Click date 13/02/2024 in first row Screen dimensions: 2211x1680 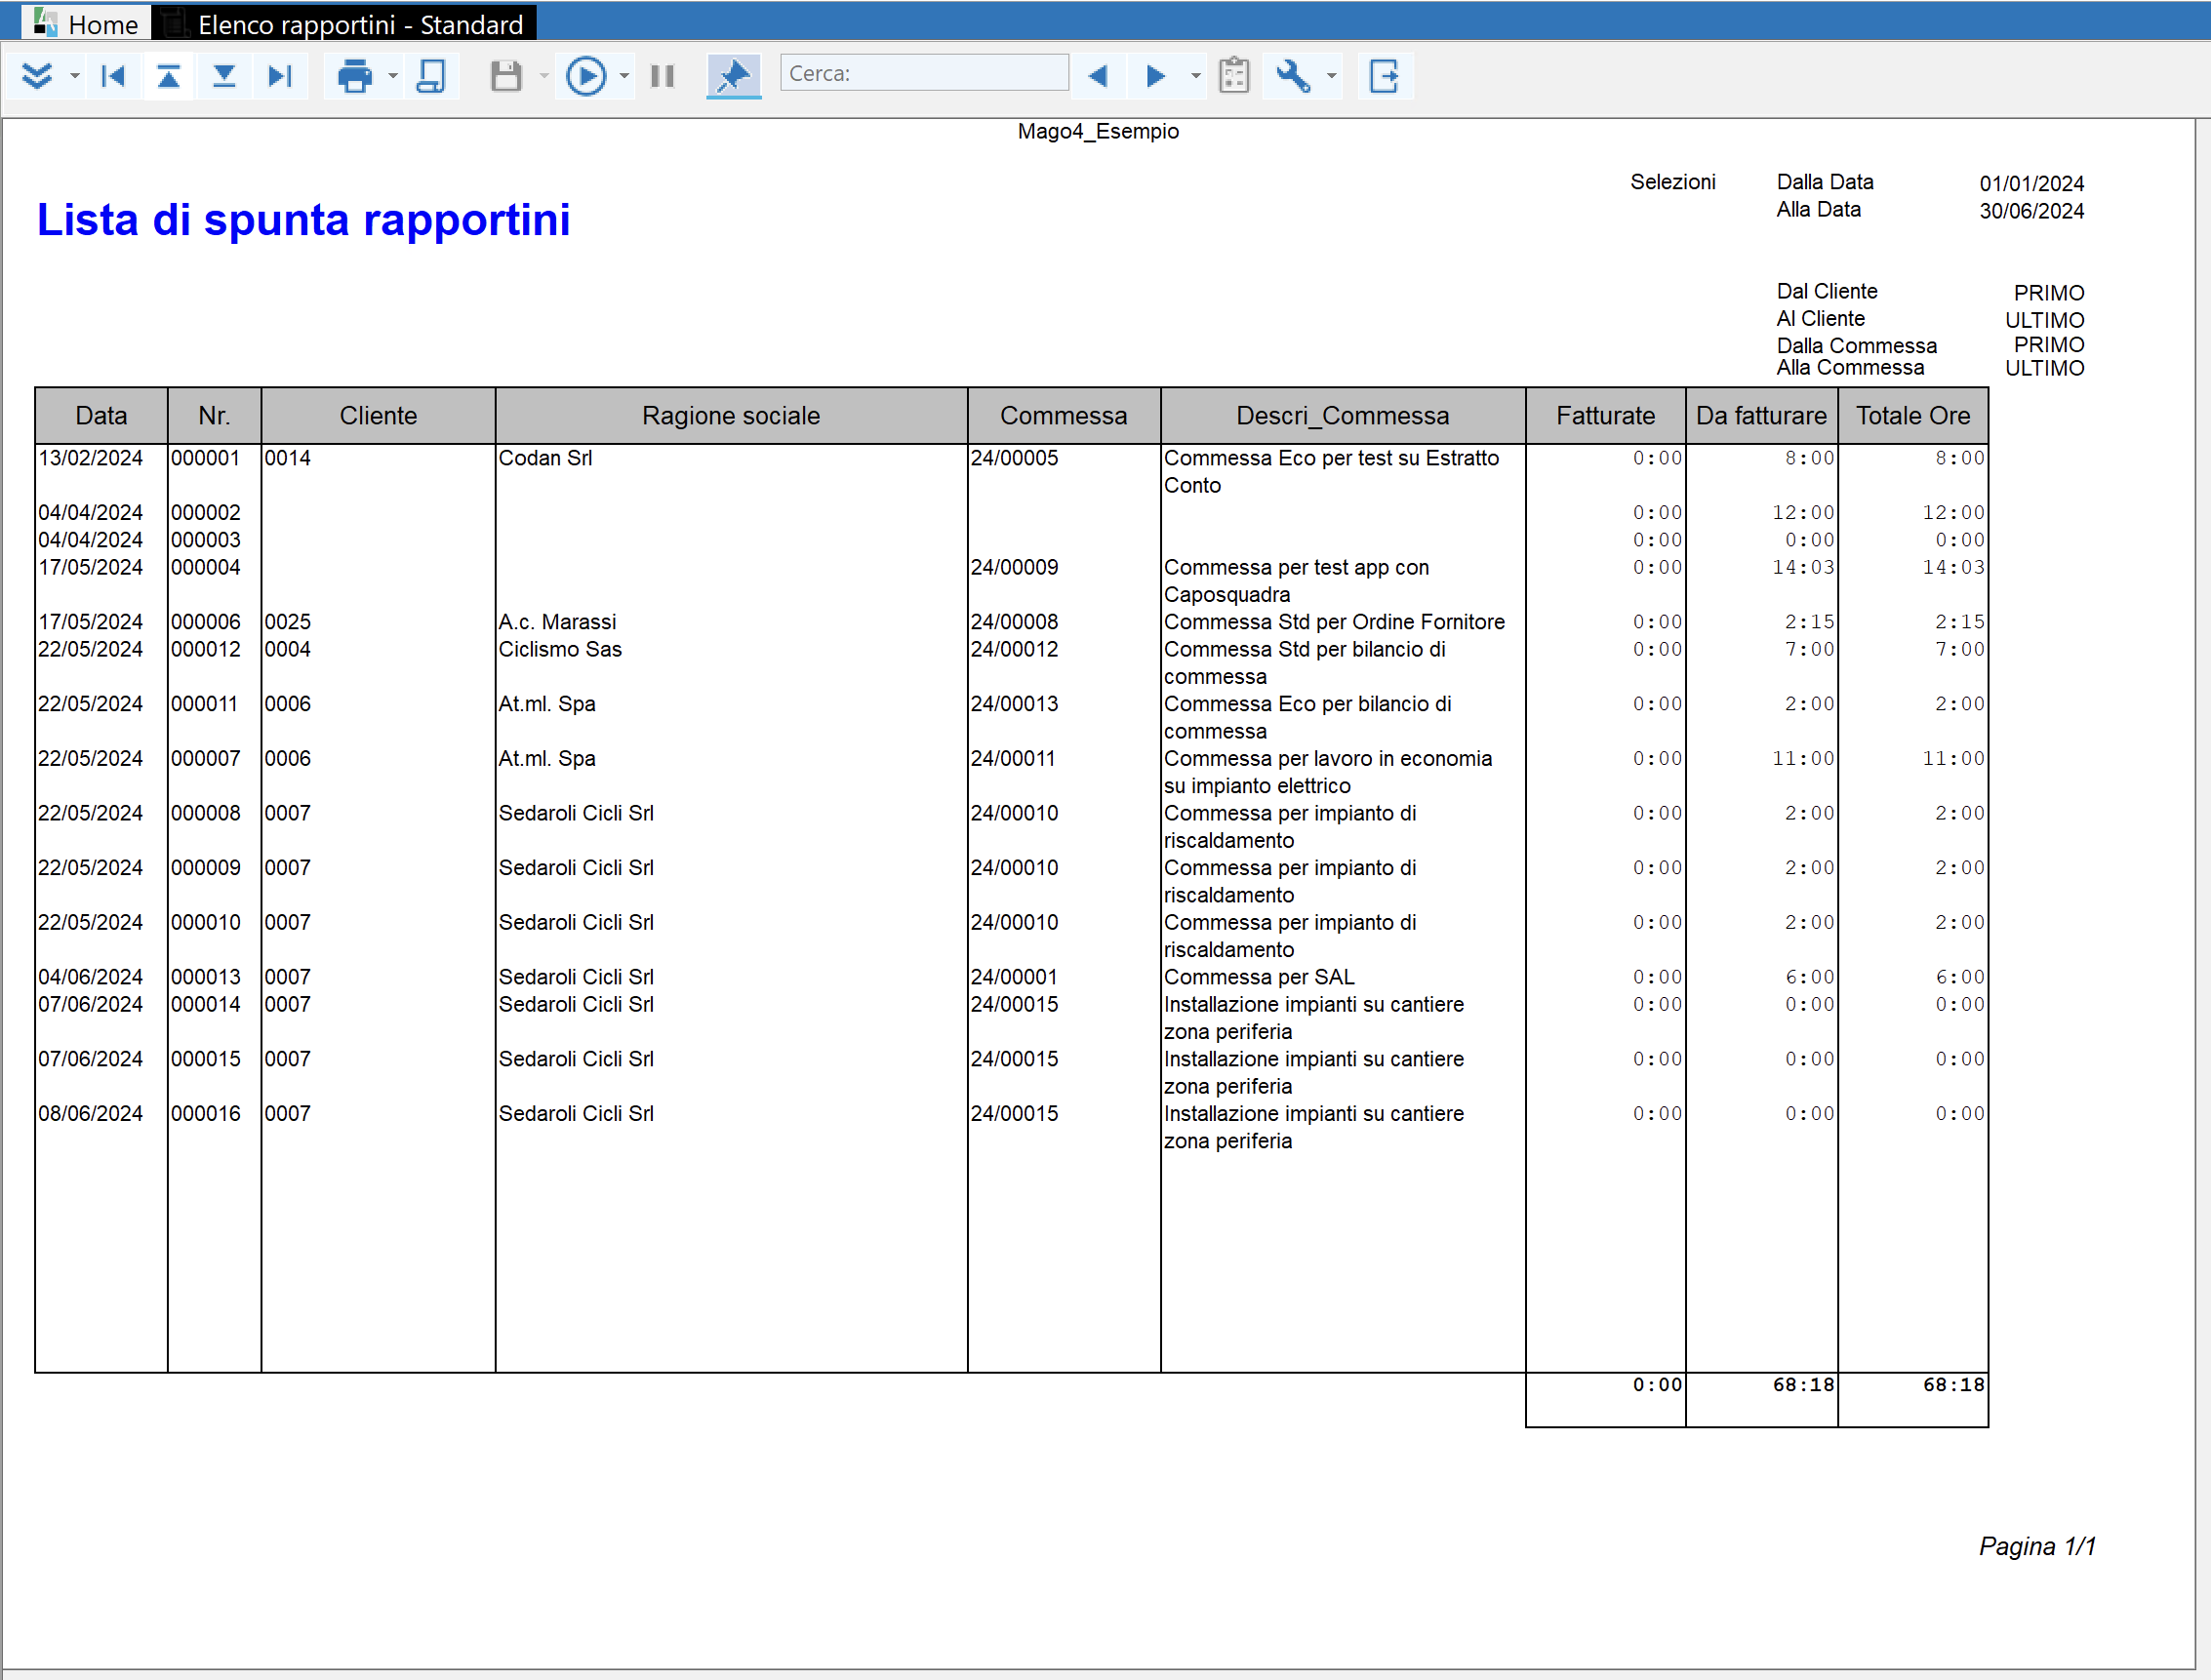pyautogui.click(x=91, y=458)
